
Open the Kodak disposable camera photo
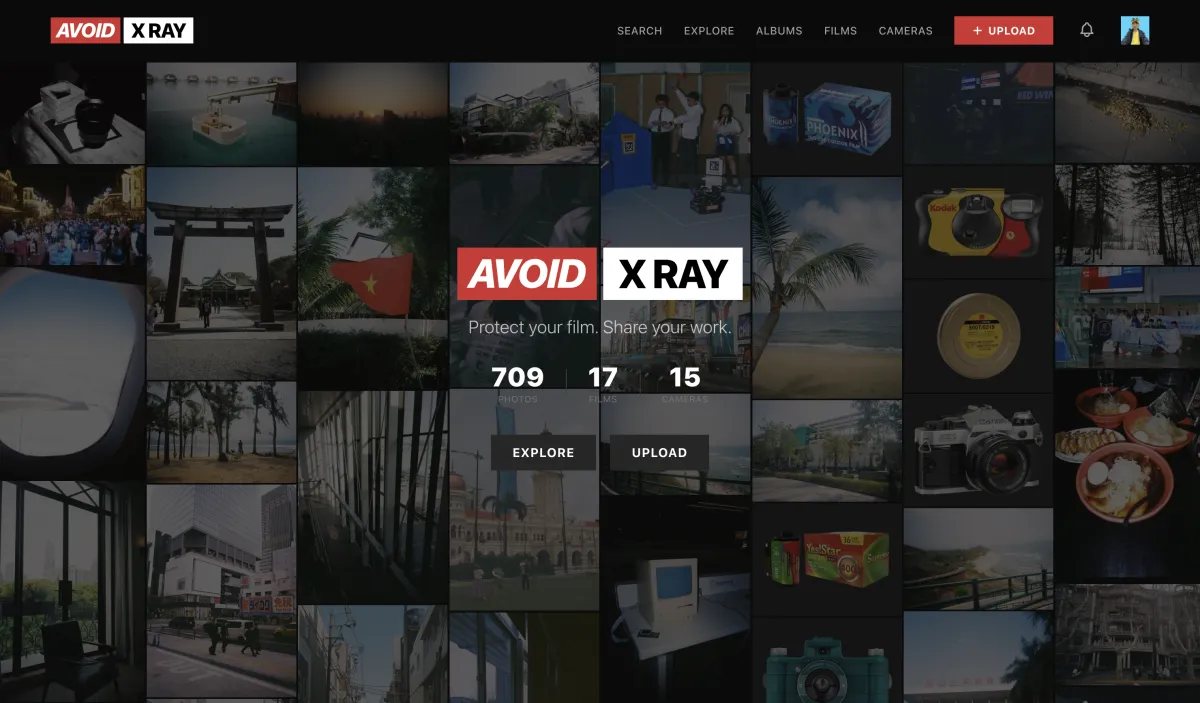[x=977, y=221]
